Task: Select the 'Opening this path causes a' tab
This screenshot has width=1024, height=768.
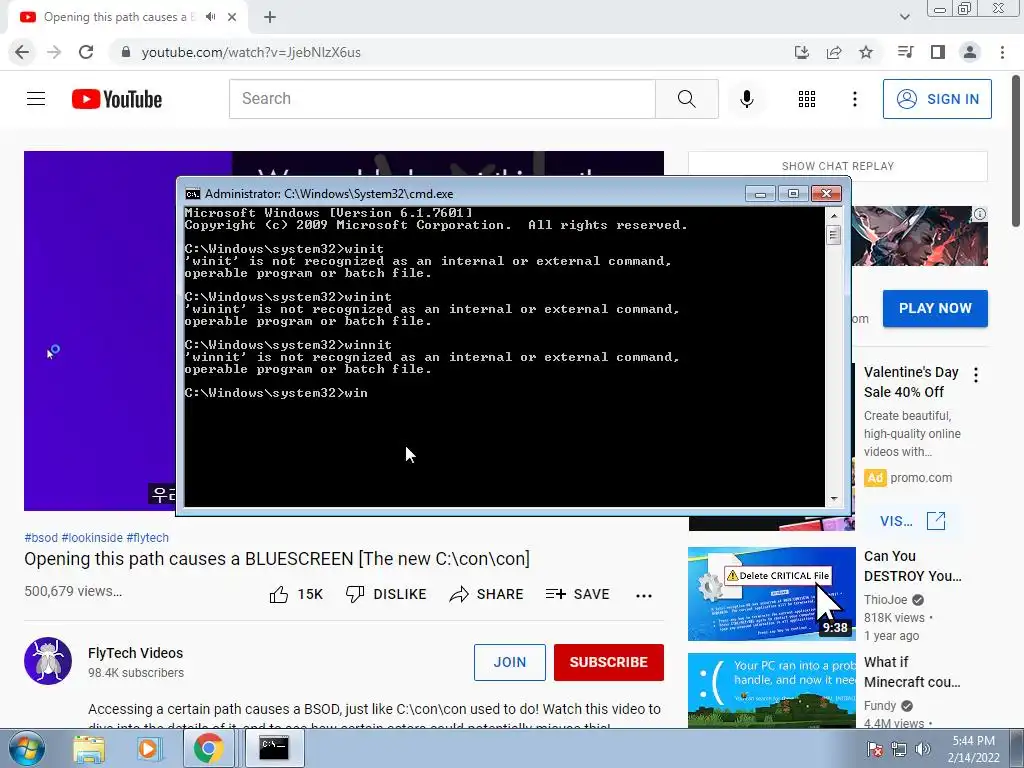Action: tap(128, 18)
